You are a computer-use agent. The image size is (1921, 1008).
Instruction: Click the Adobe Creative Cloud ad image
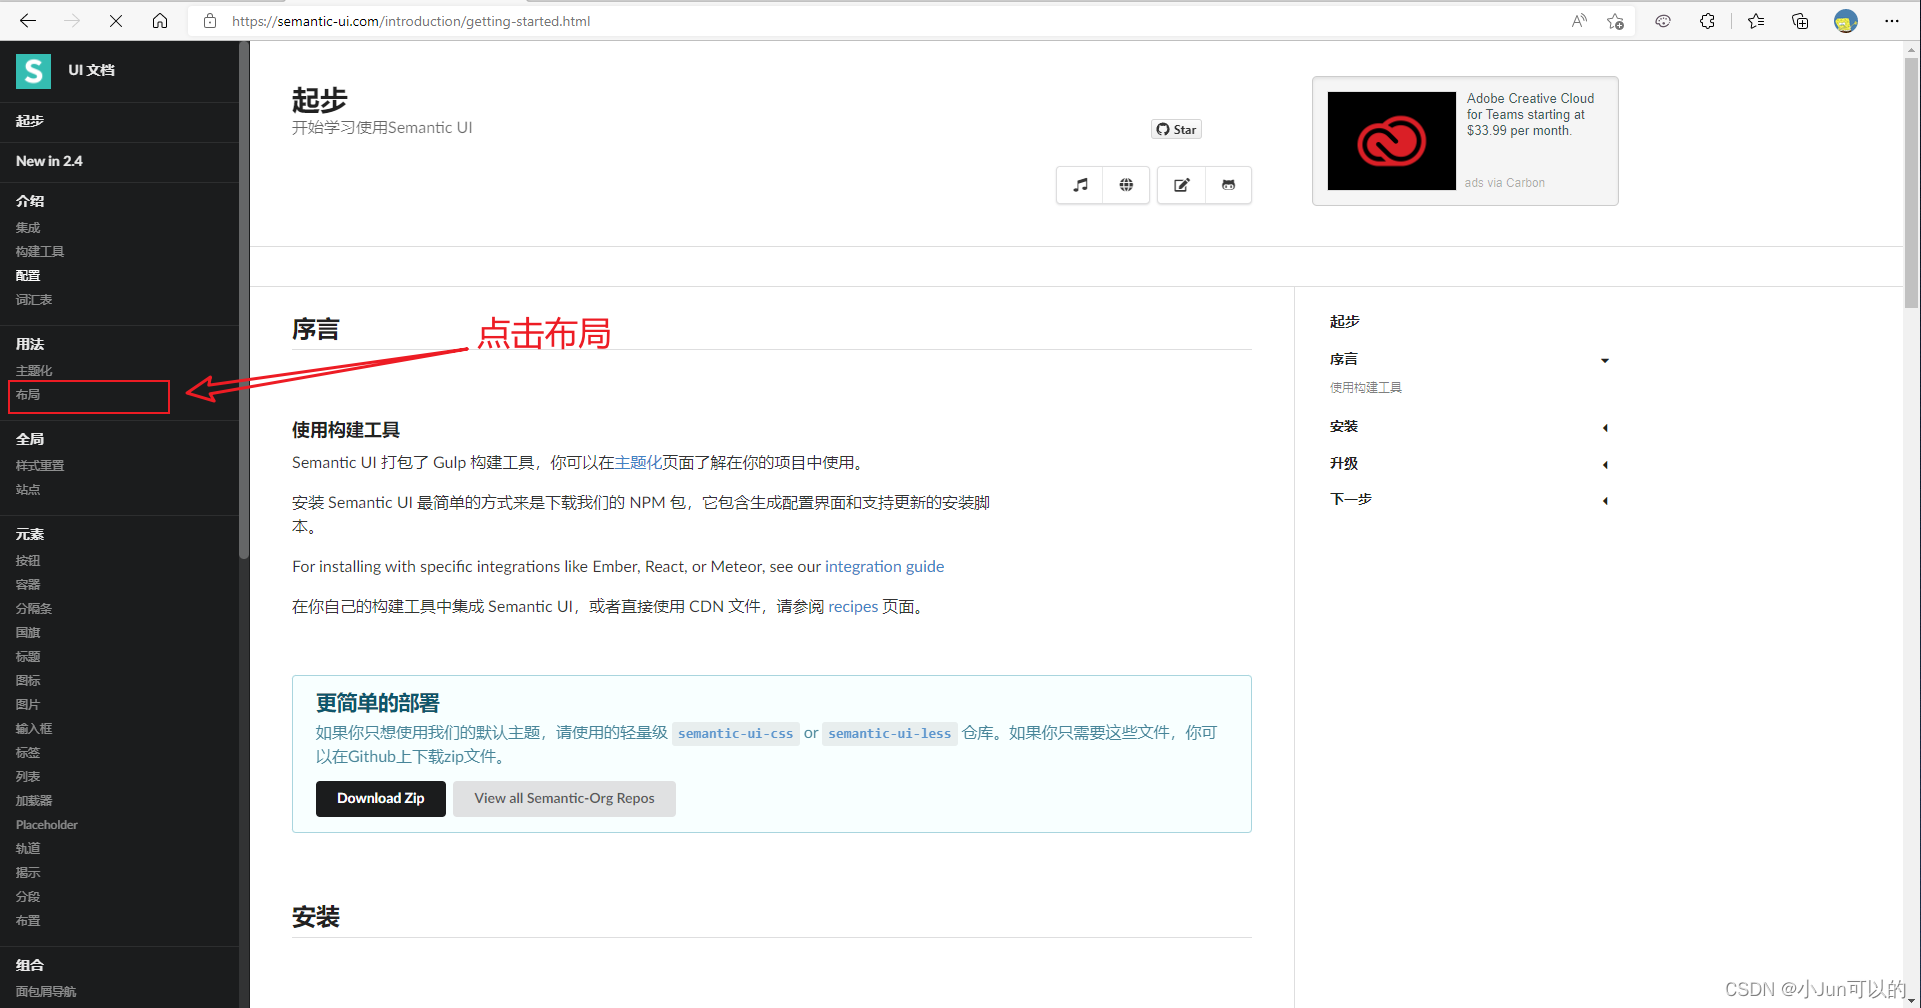click(x=1391, y=141)
